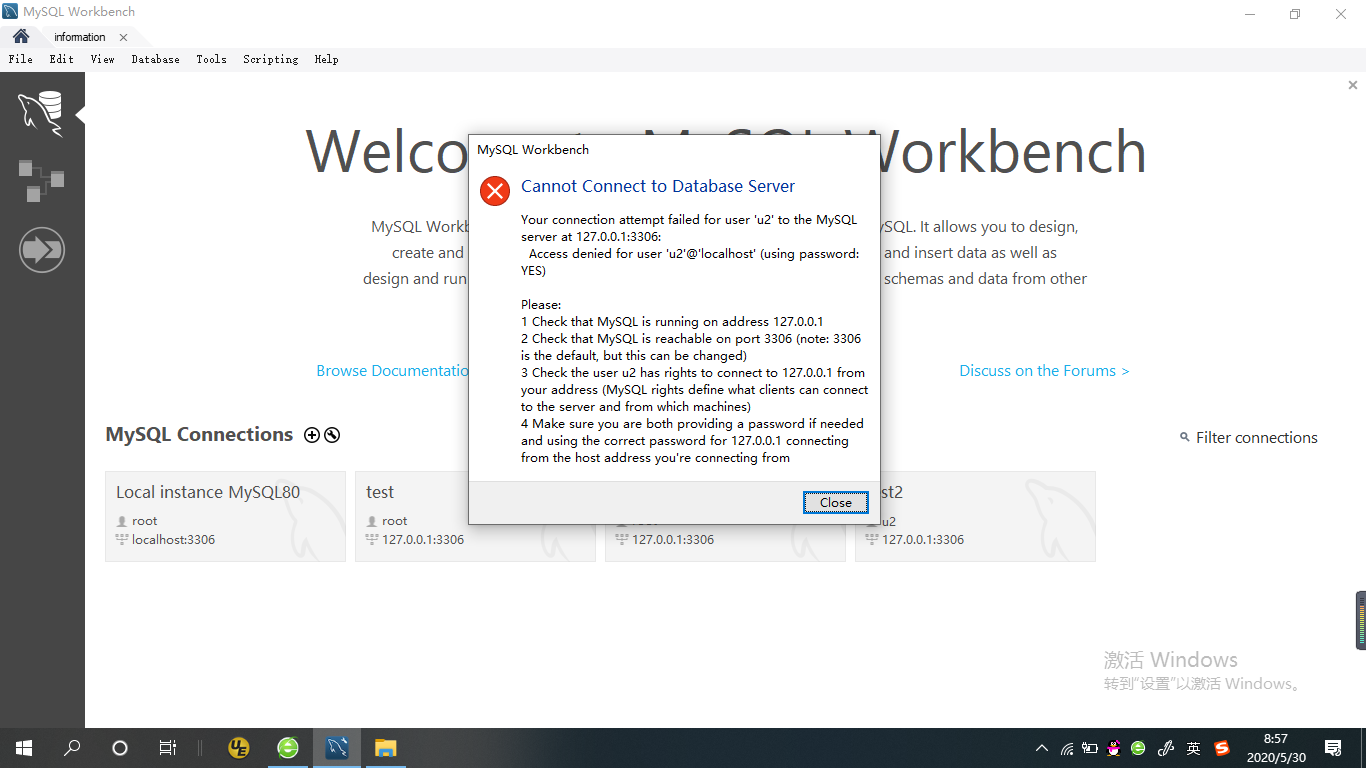
Task: Click the Filter connections search field
Action: pos(1249,437)
